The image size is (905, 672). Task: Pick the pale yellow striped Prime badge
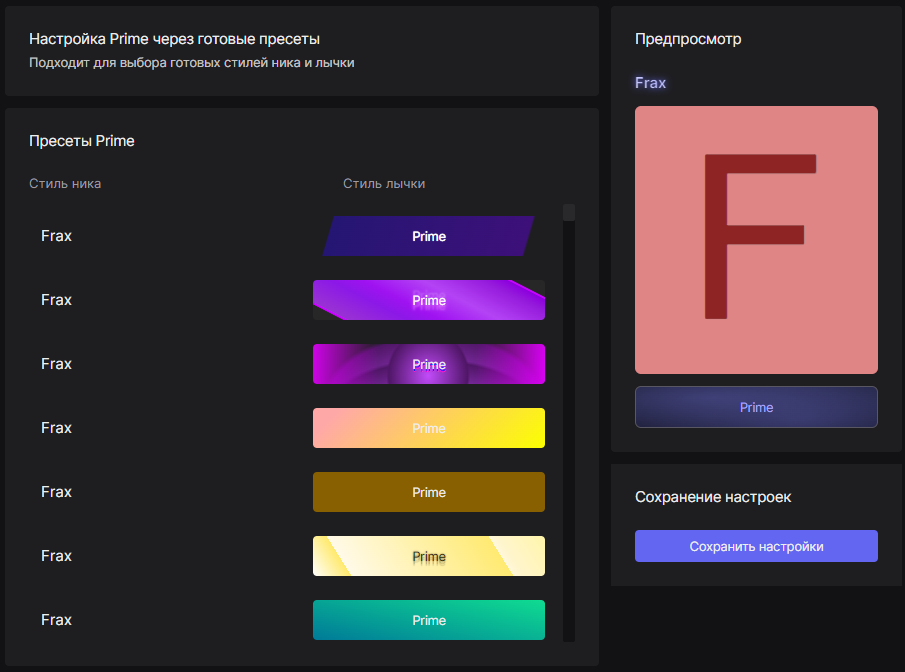[428, 556]
